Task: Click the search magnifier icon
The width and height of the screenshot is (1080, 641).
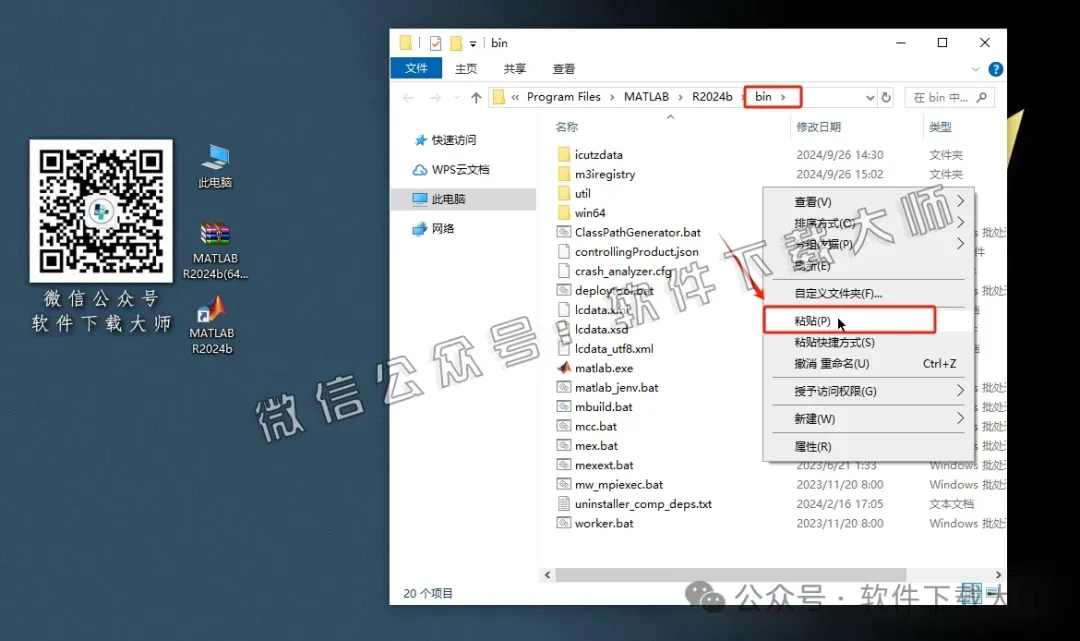Action: point(982,97)
